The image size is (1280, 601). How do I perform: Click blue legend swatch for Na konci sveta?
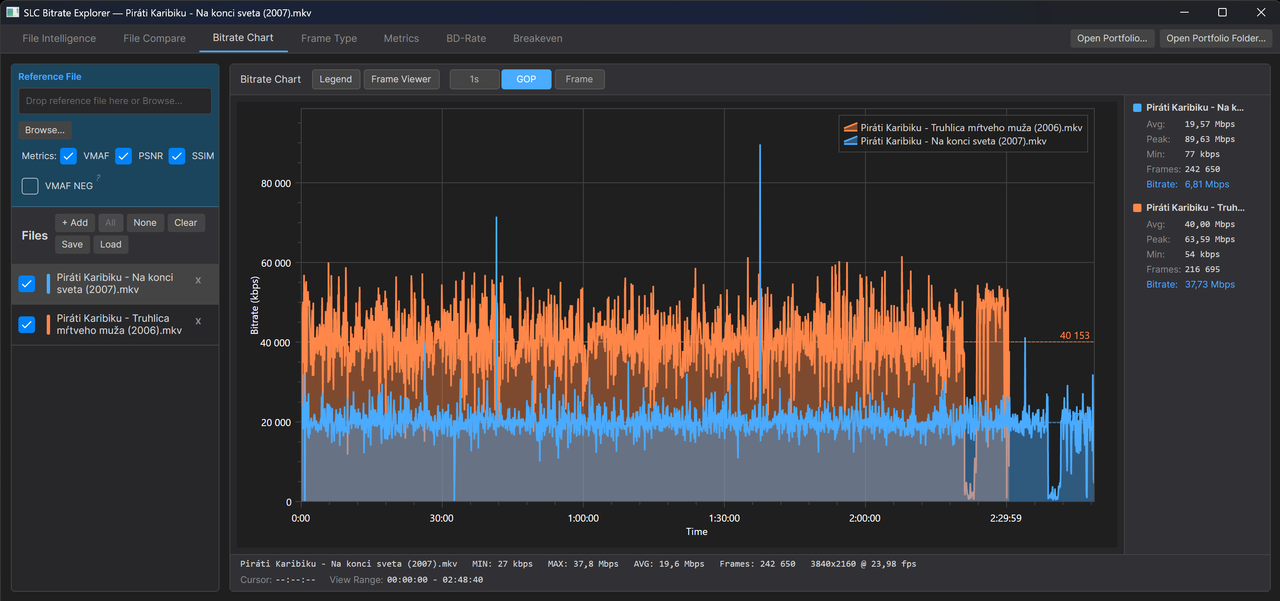pos(851,141)
